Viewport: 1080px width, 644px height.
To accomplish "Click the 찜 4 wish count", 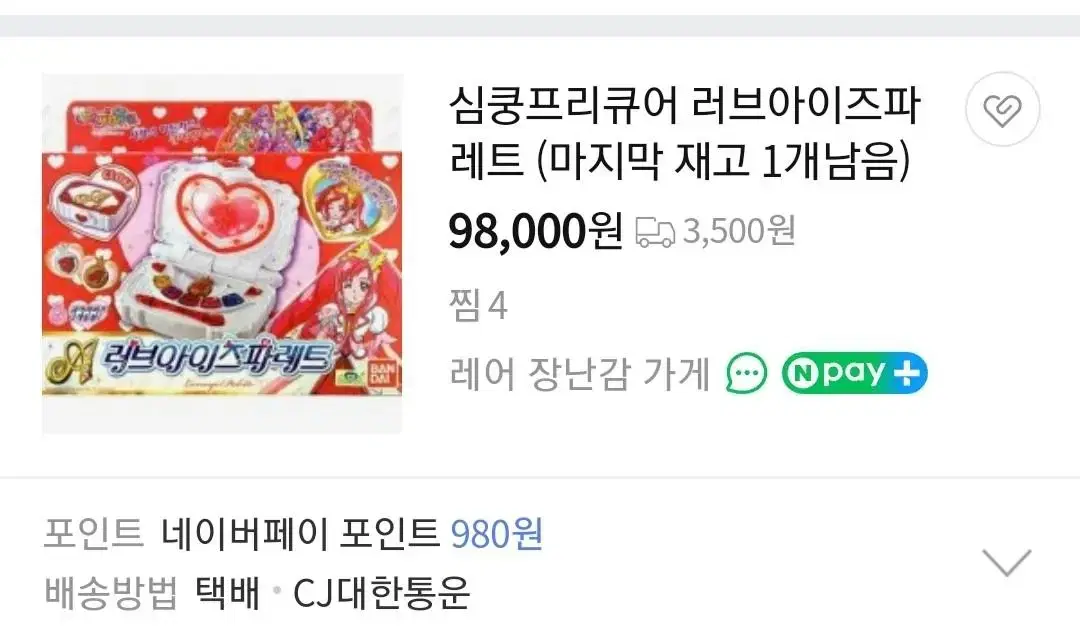I will 479,305.
